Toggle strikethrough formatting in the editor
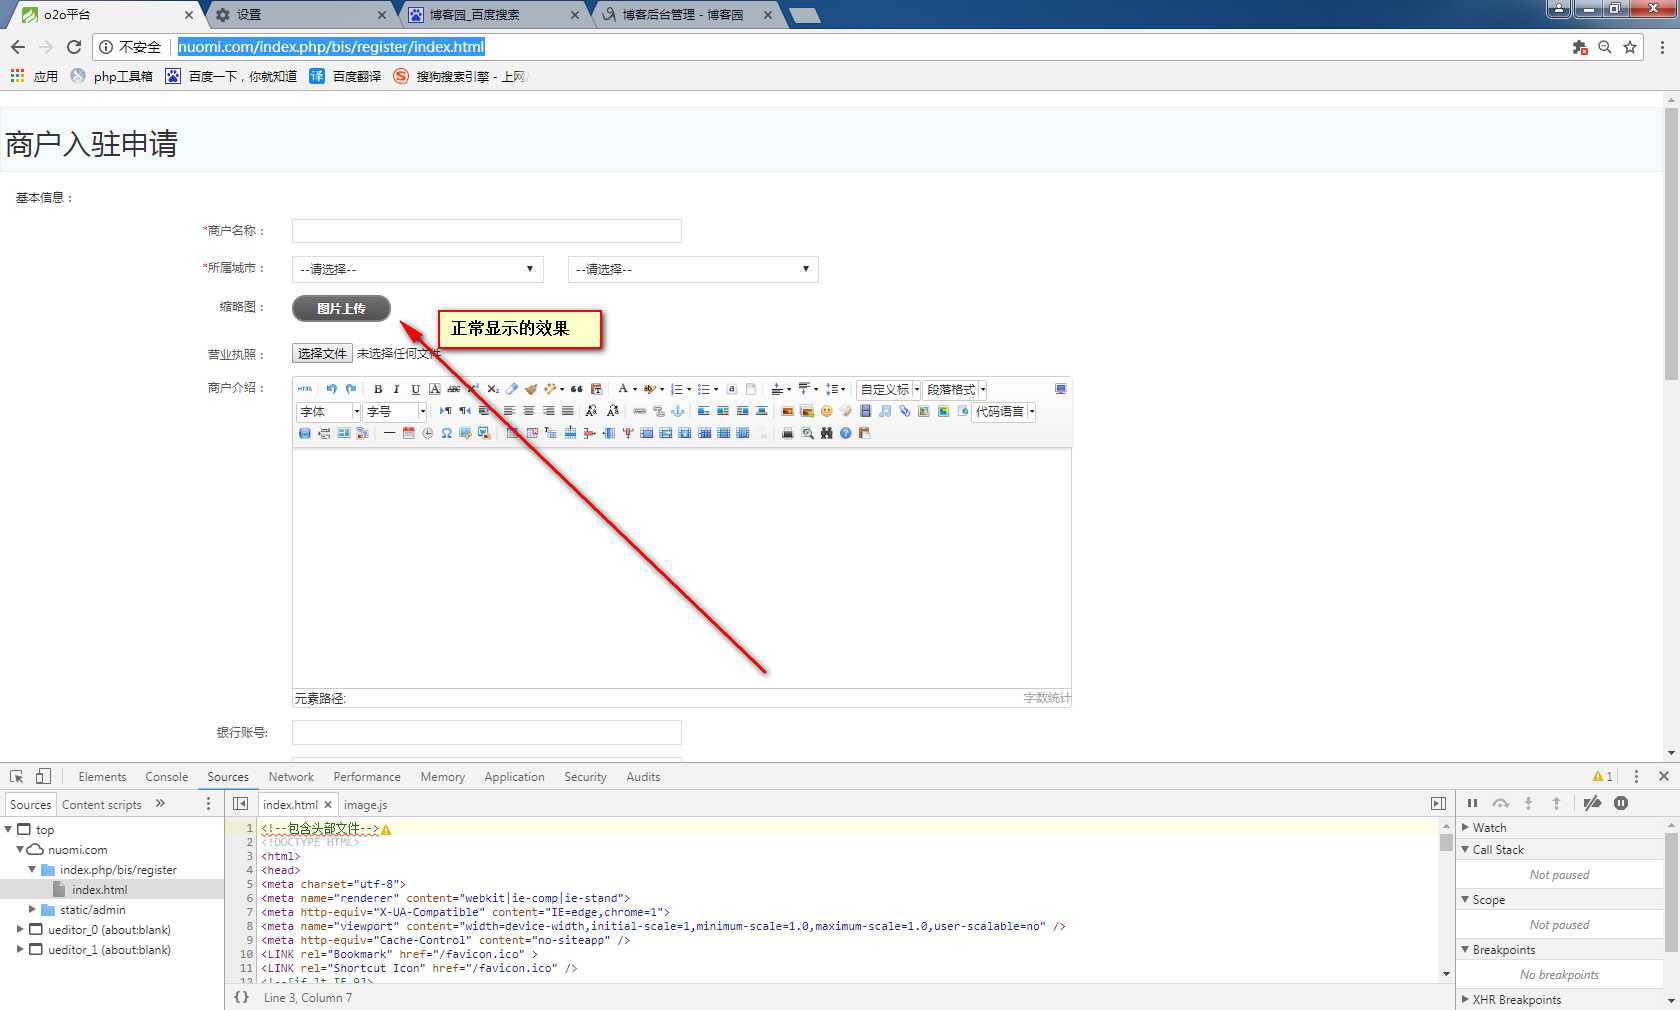 click(454, 389)
